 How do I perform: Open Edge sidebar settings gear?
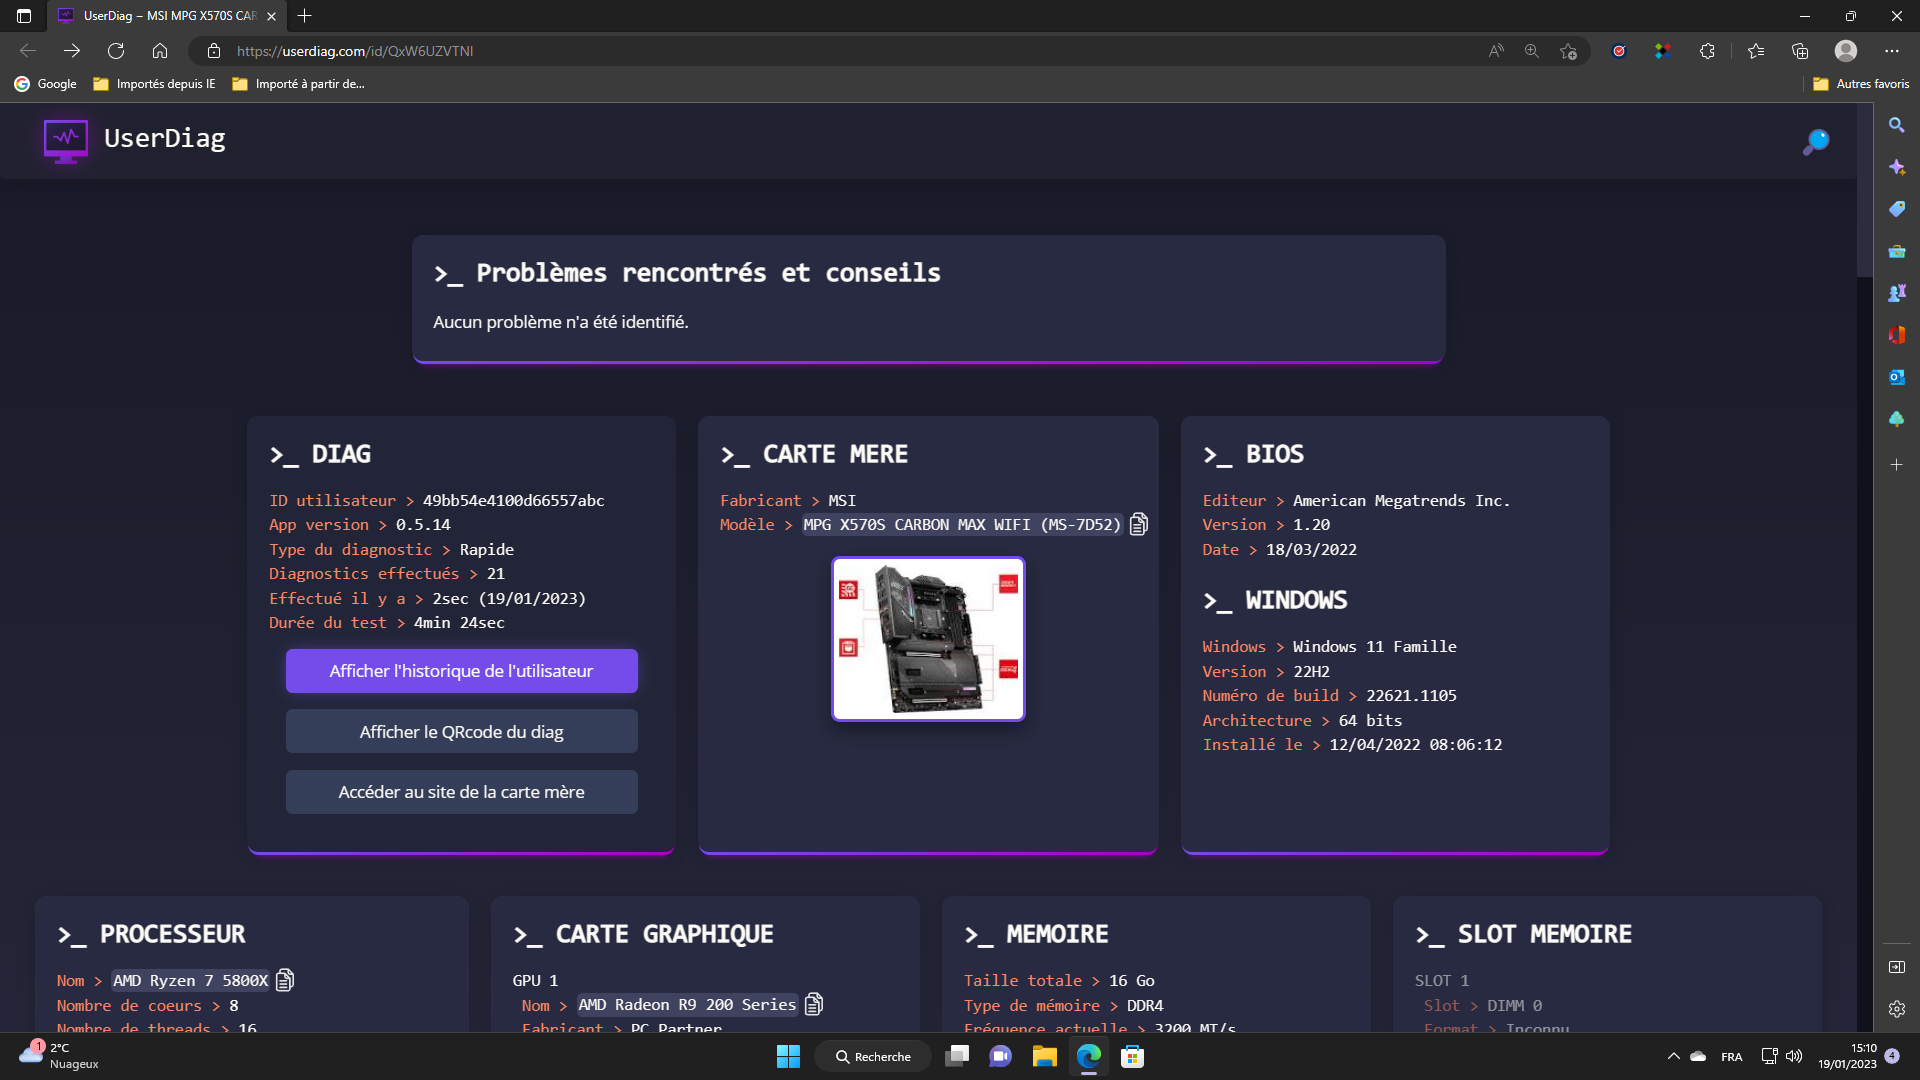click(x=1896, y=1009)
